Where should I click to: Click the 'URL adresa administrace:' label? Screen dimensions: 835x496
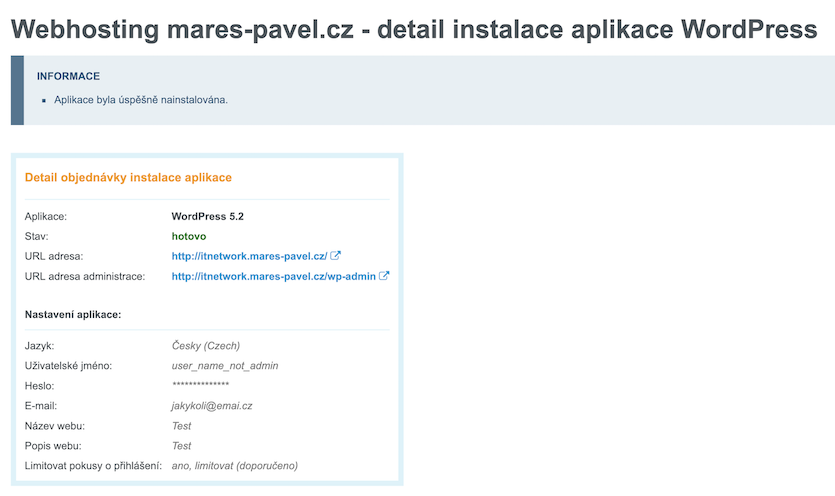pos(85,276)
